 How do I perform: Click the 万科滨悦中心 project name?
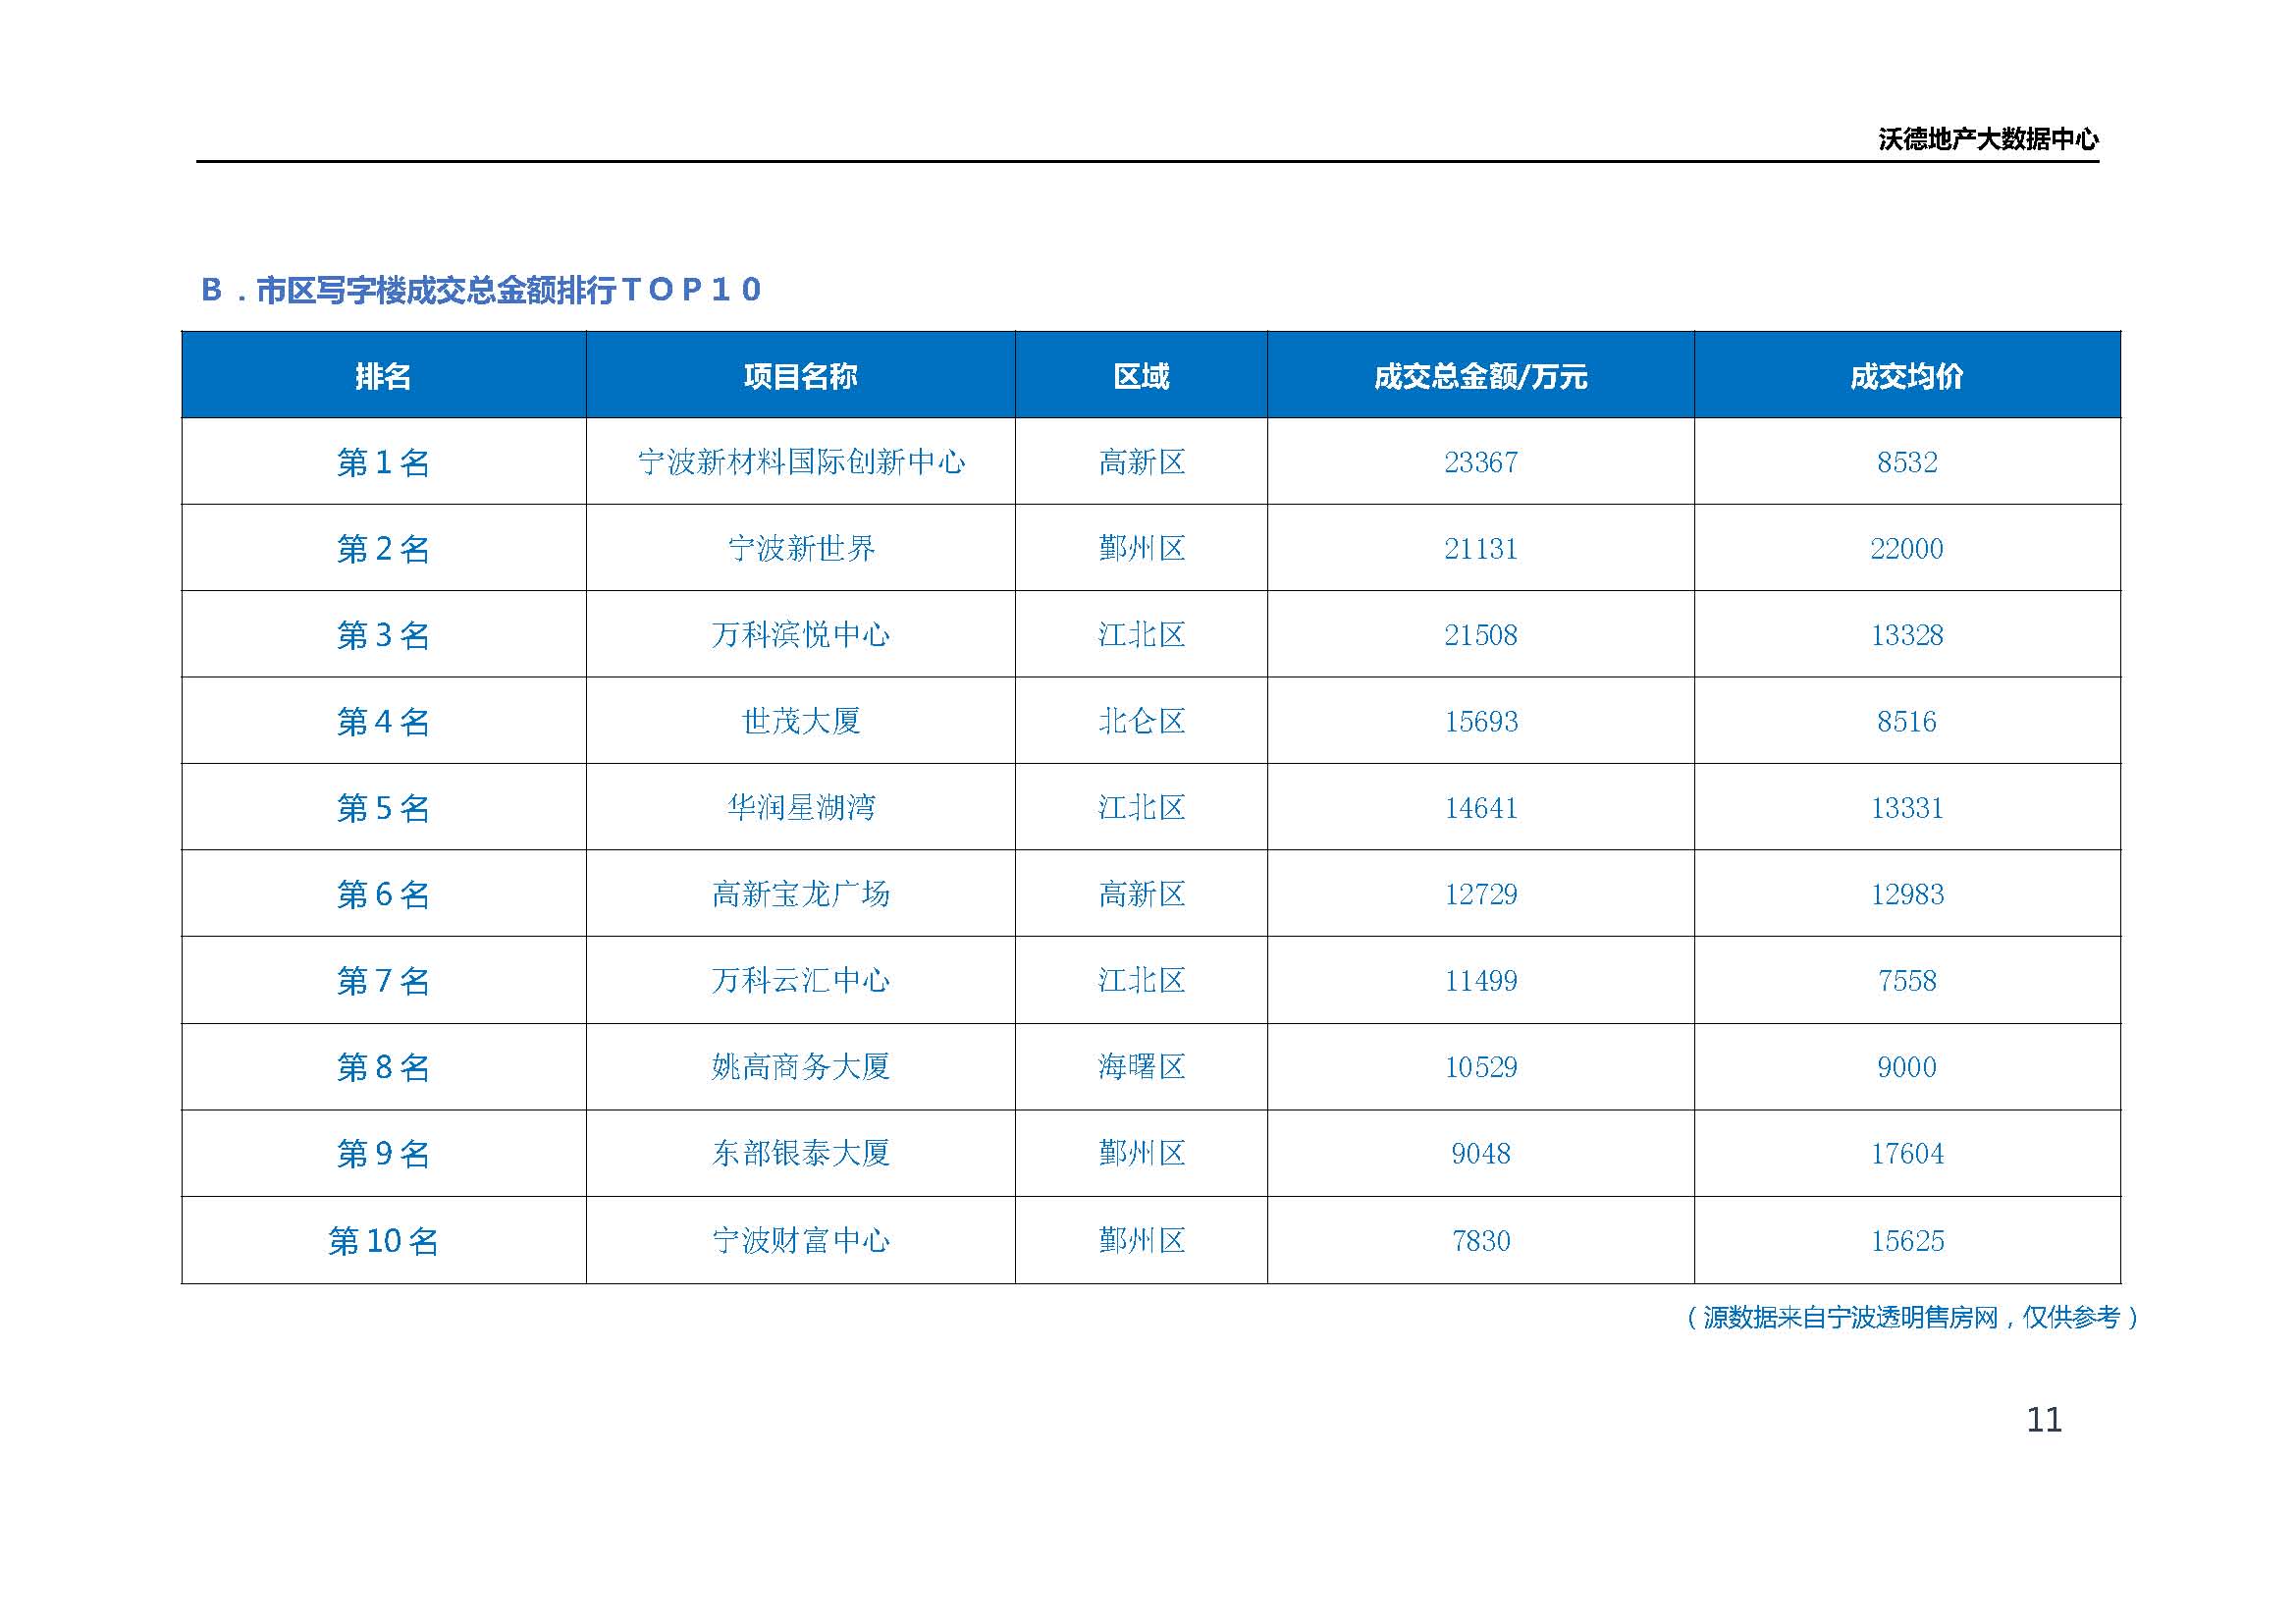click(801, 635)
